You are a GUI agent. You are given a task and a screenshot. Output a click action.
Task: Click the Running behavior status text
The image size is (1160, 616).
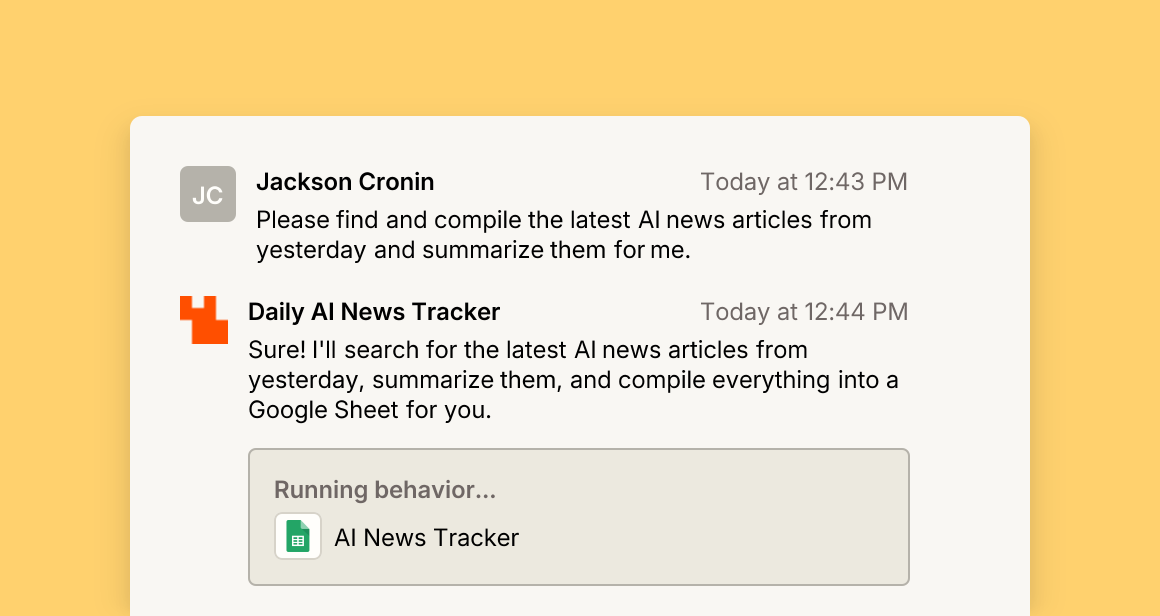(x=385, y=490)
